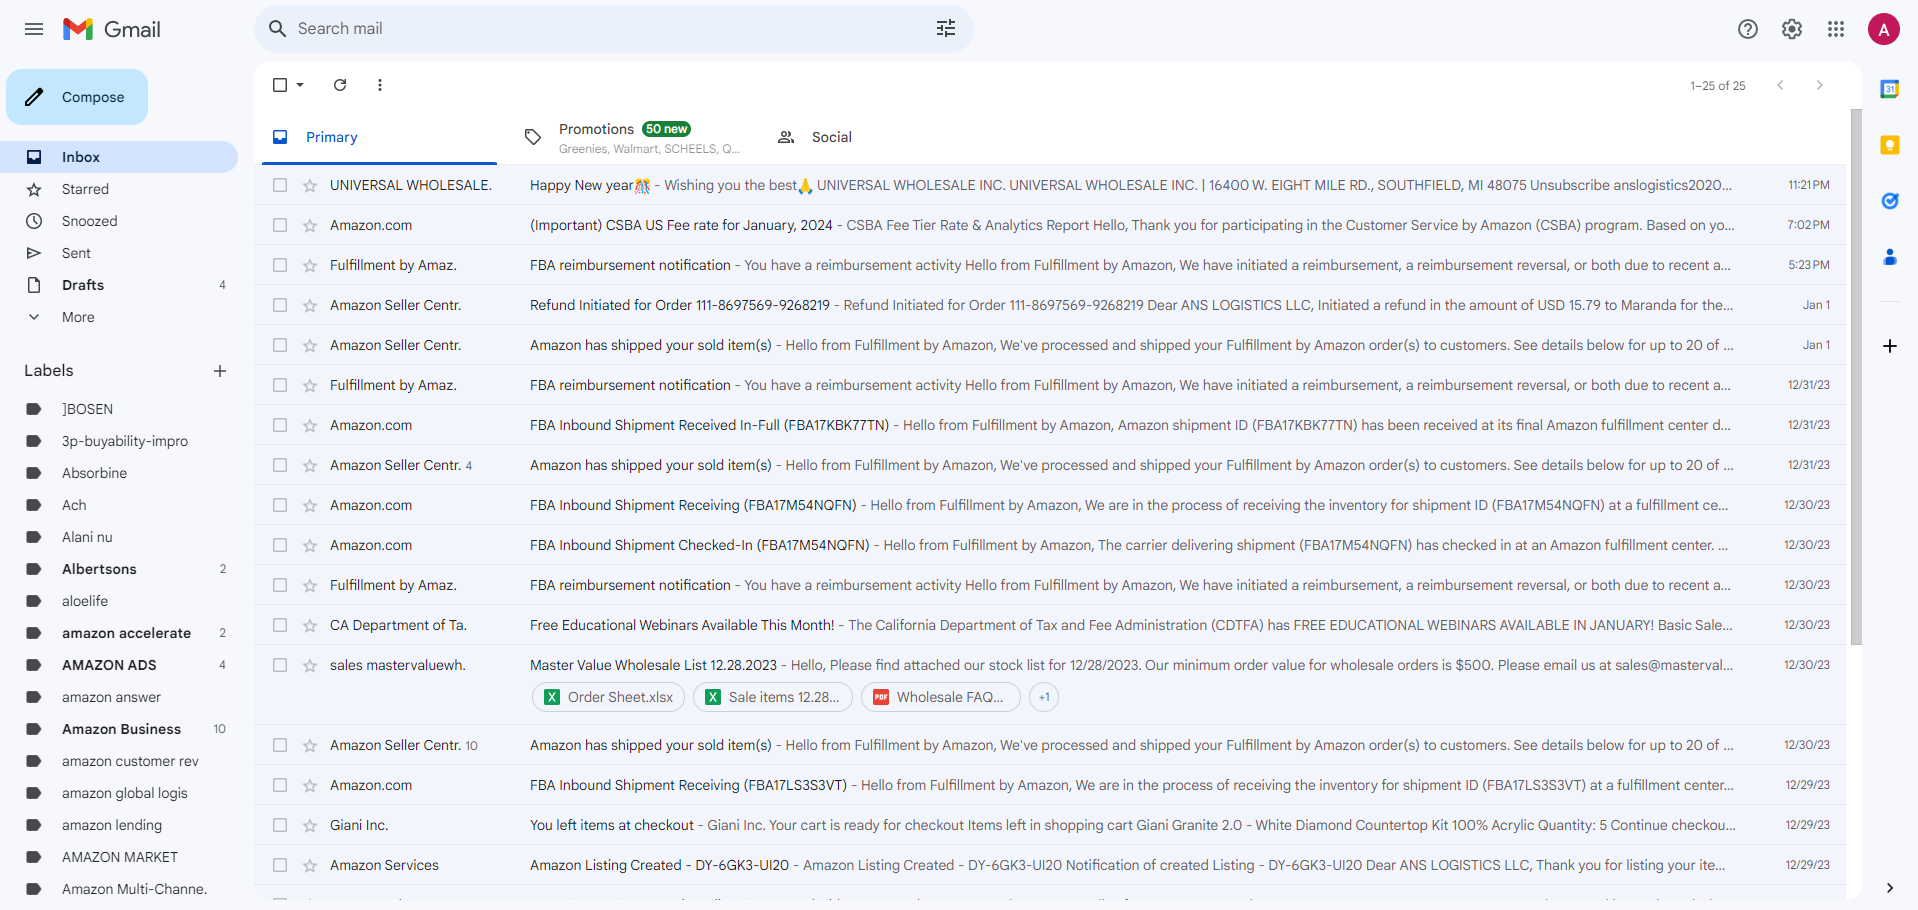Open the main menu hamburger icon
The width and height of the screenshot is (1918, 910).
(x=34, y=29)
